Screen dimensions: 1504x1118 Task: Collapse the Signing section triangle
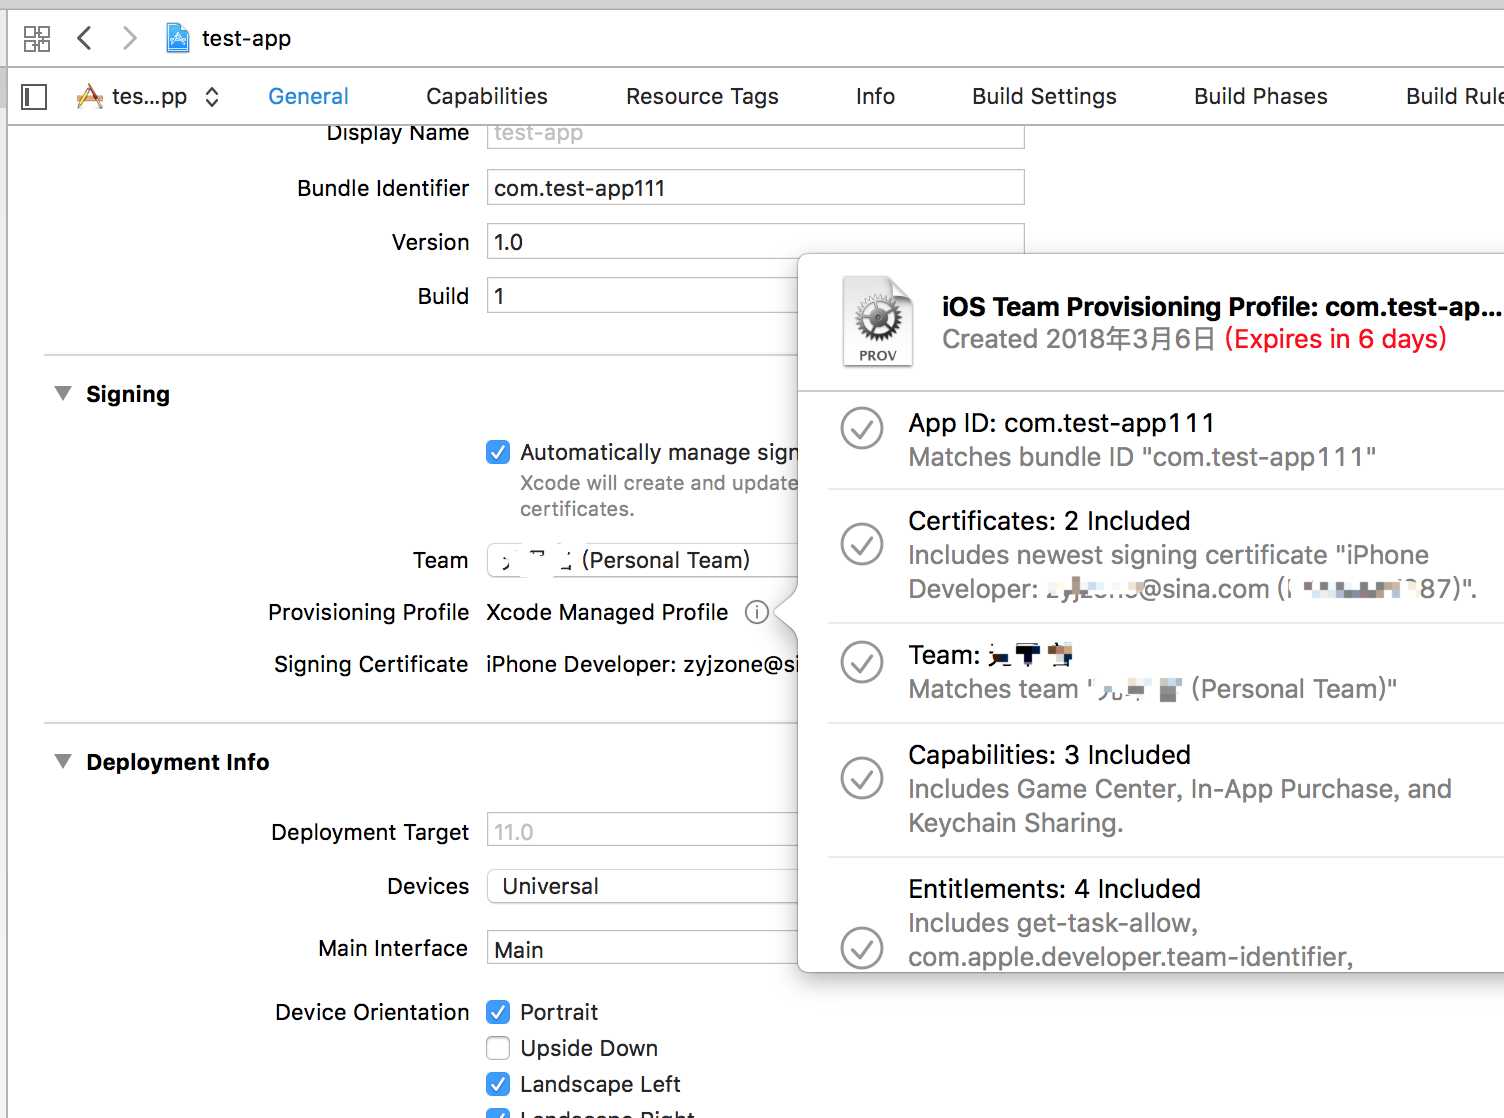tap(63, 394)
